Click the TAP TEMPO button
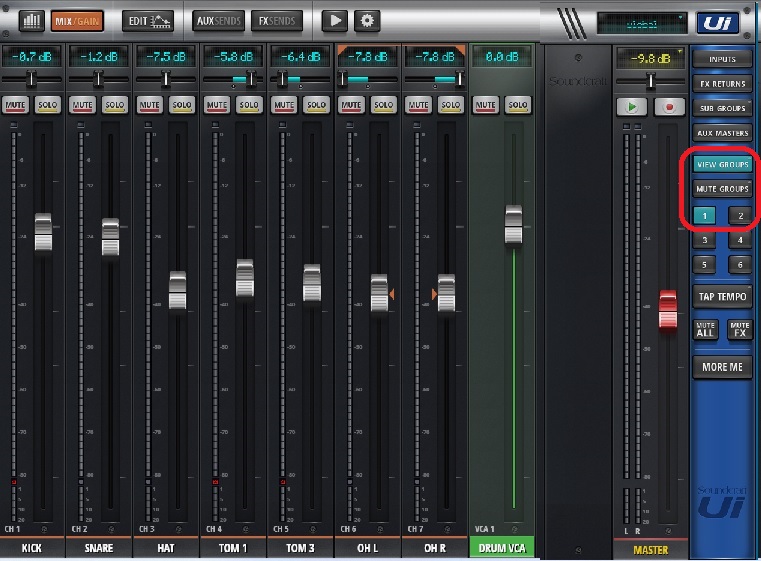The height and width of the screenshot is (561, 761). pyautogui.click(x=722, y=297)
